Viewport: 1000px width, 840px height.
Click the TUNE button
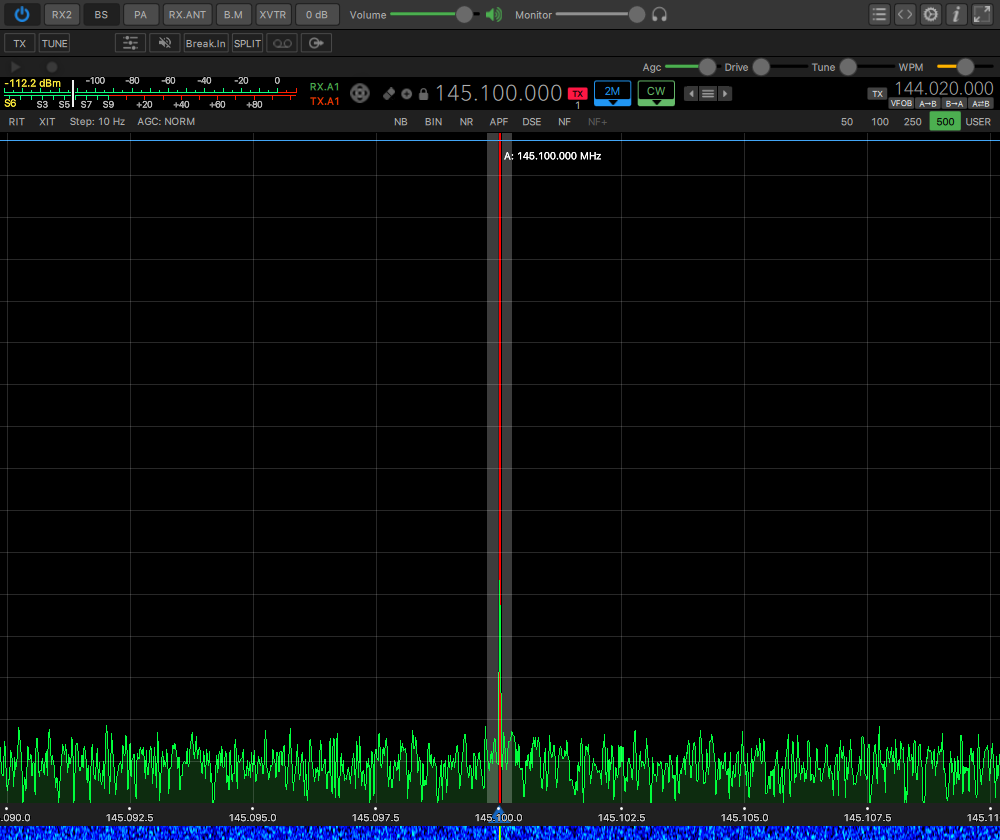pos(54,43)
